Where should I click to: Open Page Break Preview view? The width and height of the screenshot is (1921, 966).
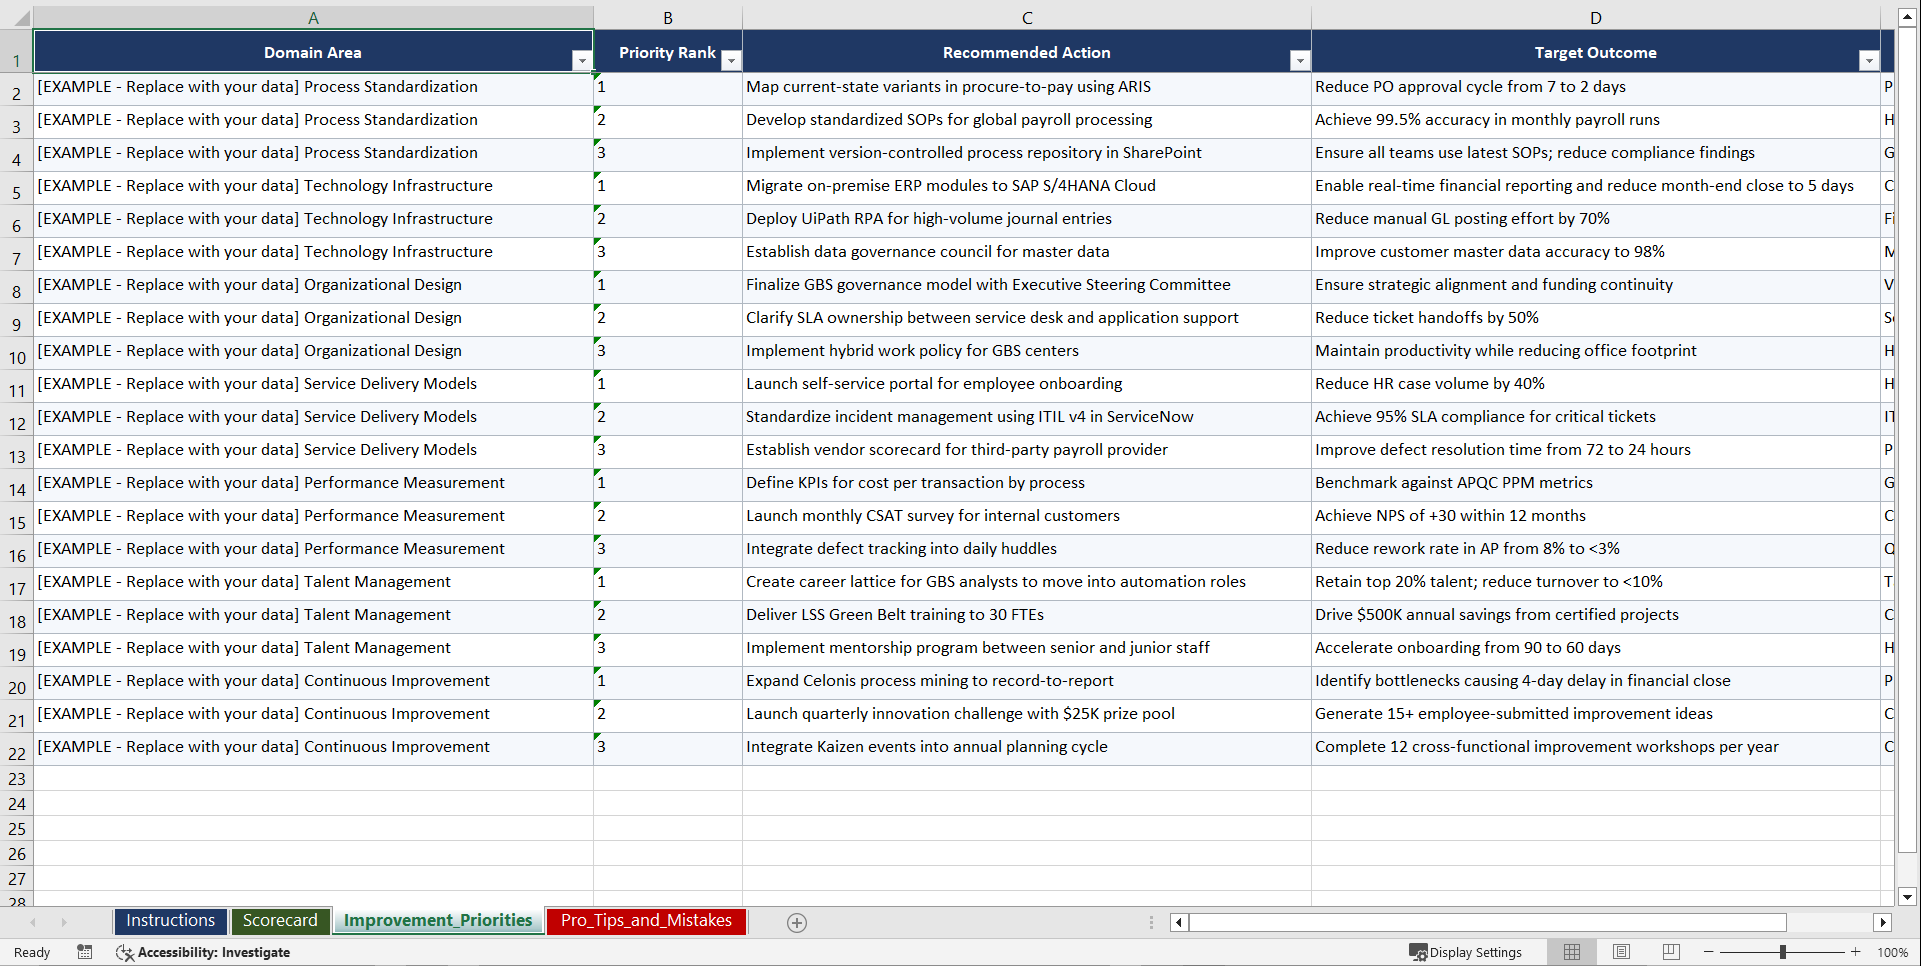coord(1671,952)
